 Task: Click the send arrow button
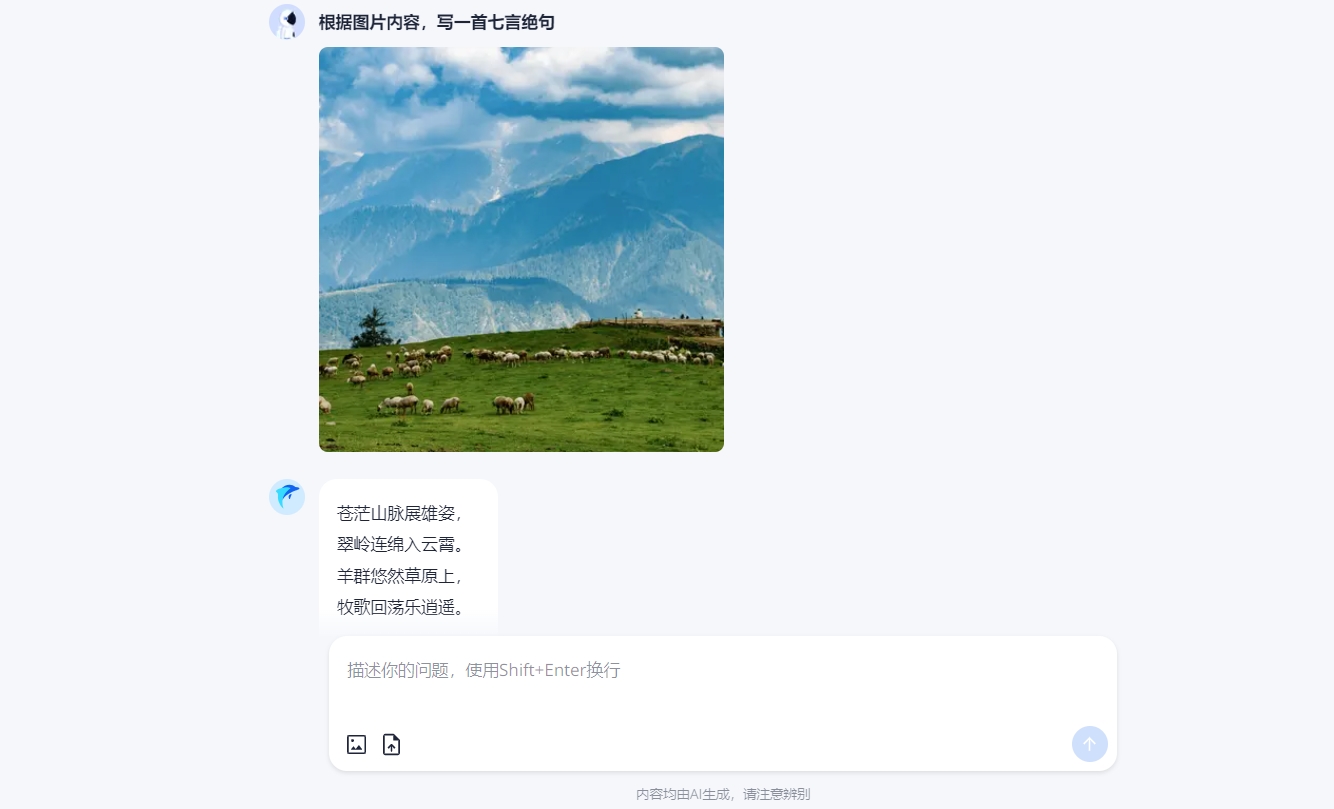click(1089, 744)
